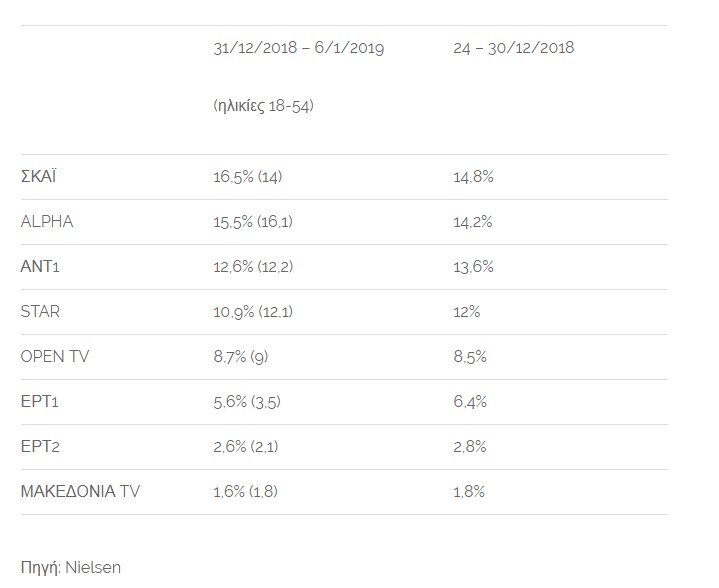Click the (ηλικίες 18-54) subtitle text
Viewport: 719px width, 588px height.
[x=264, y=106]
